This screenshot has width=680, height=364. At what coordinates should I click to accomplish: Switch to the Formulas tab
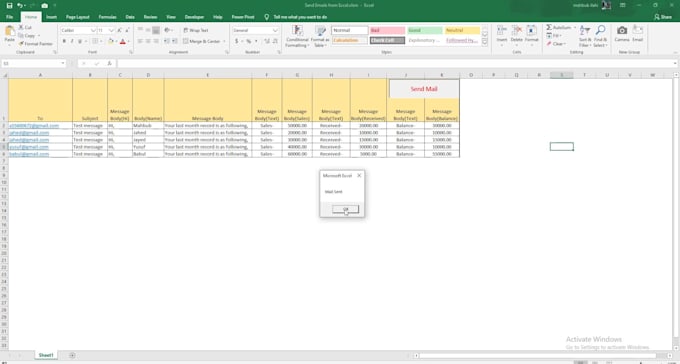click(x=108, y=17)
